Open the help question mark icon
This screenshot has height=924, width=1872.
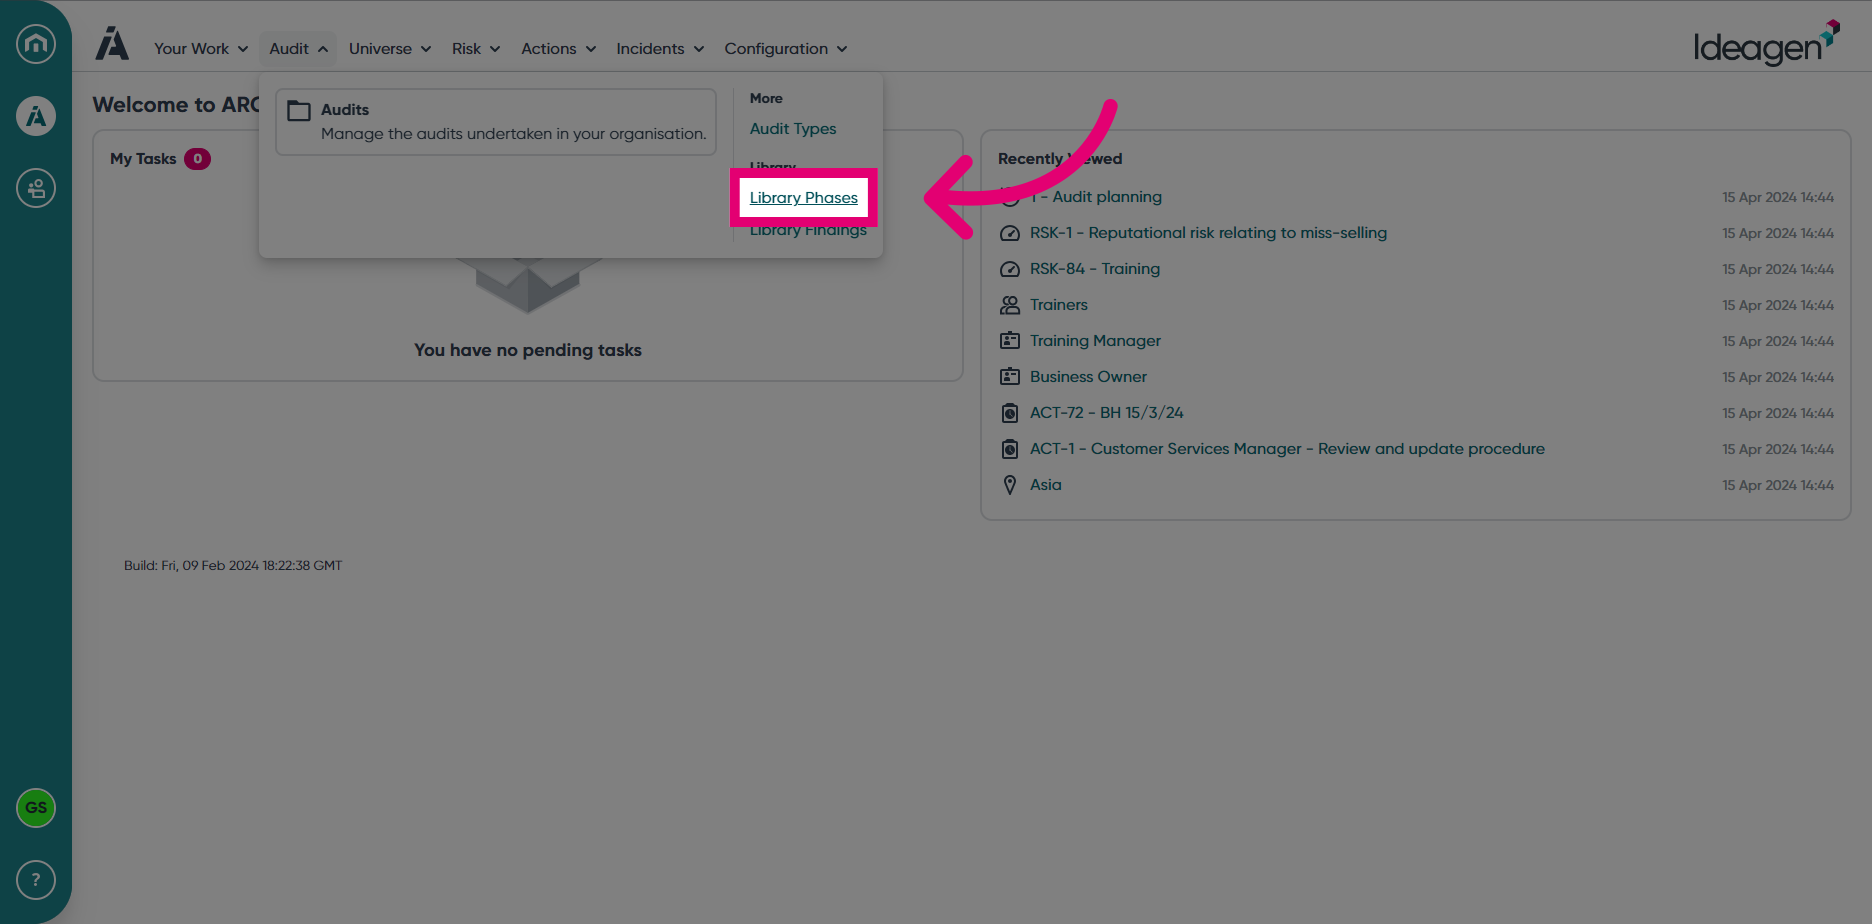(x=36, y=880)
